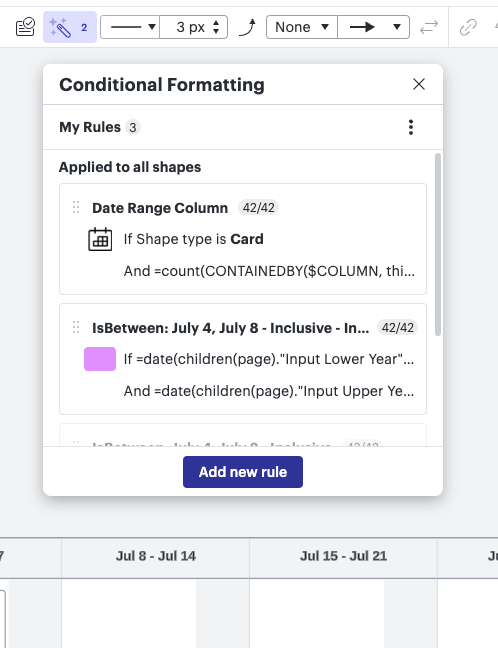Screen dimensions: 498x648
Task: Toggle the conditional formatting magic wand button
Action: (x=70, y=27)
